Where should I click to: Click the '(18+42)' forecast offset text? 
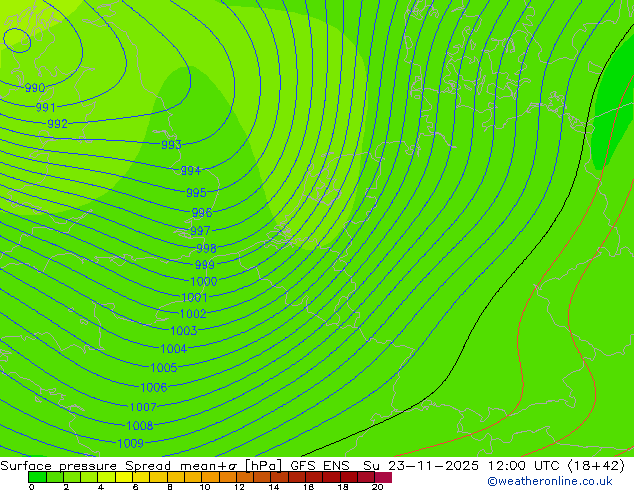pos(596,466)
